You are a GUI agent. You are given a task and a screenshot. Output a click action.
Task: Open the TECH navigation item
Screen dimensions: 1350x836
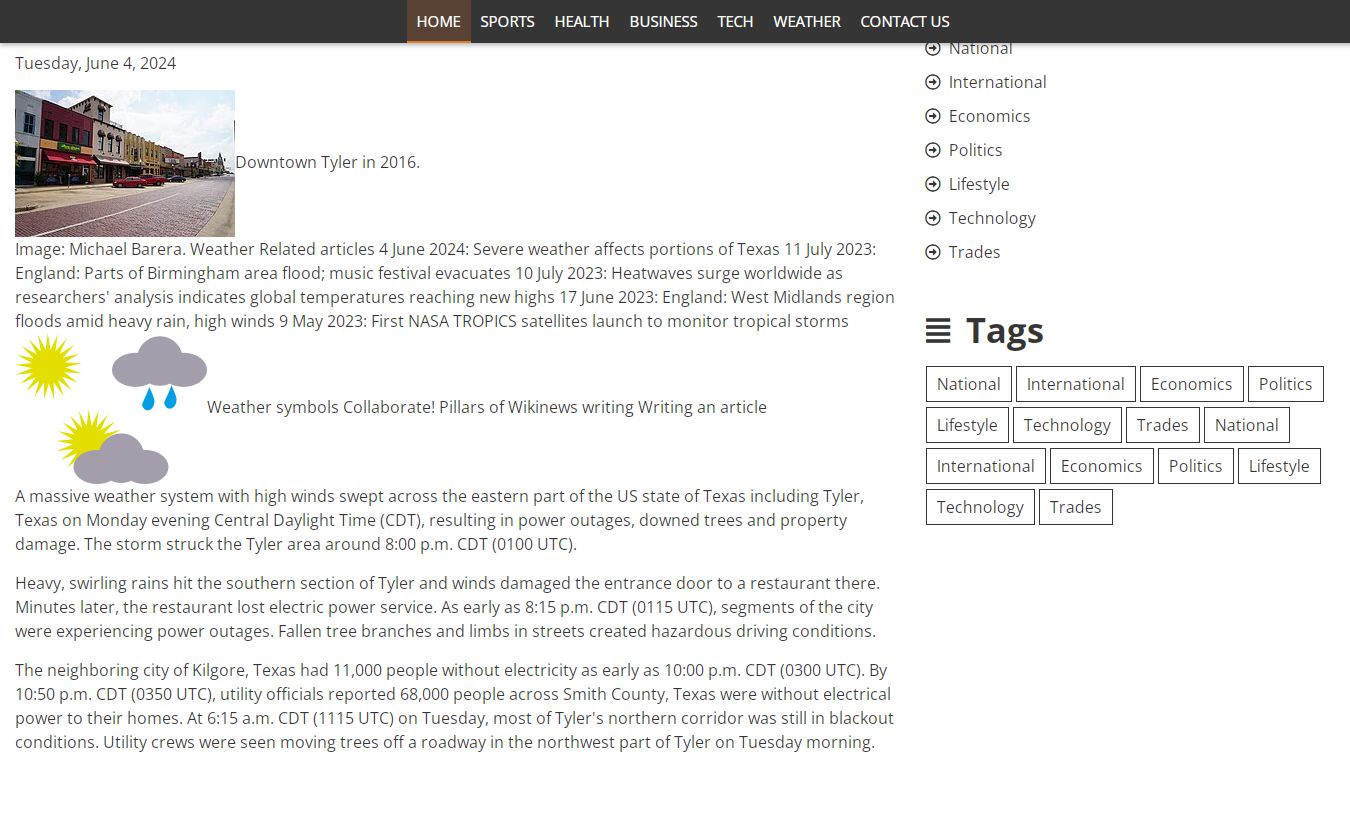click(735, 21)
